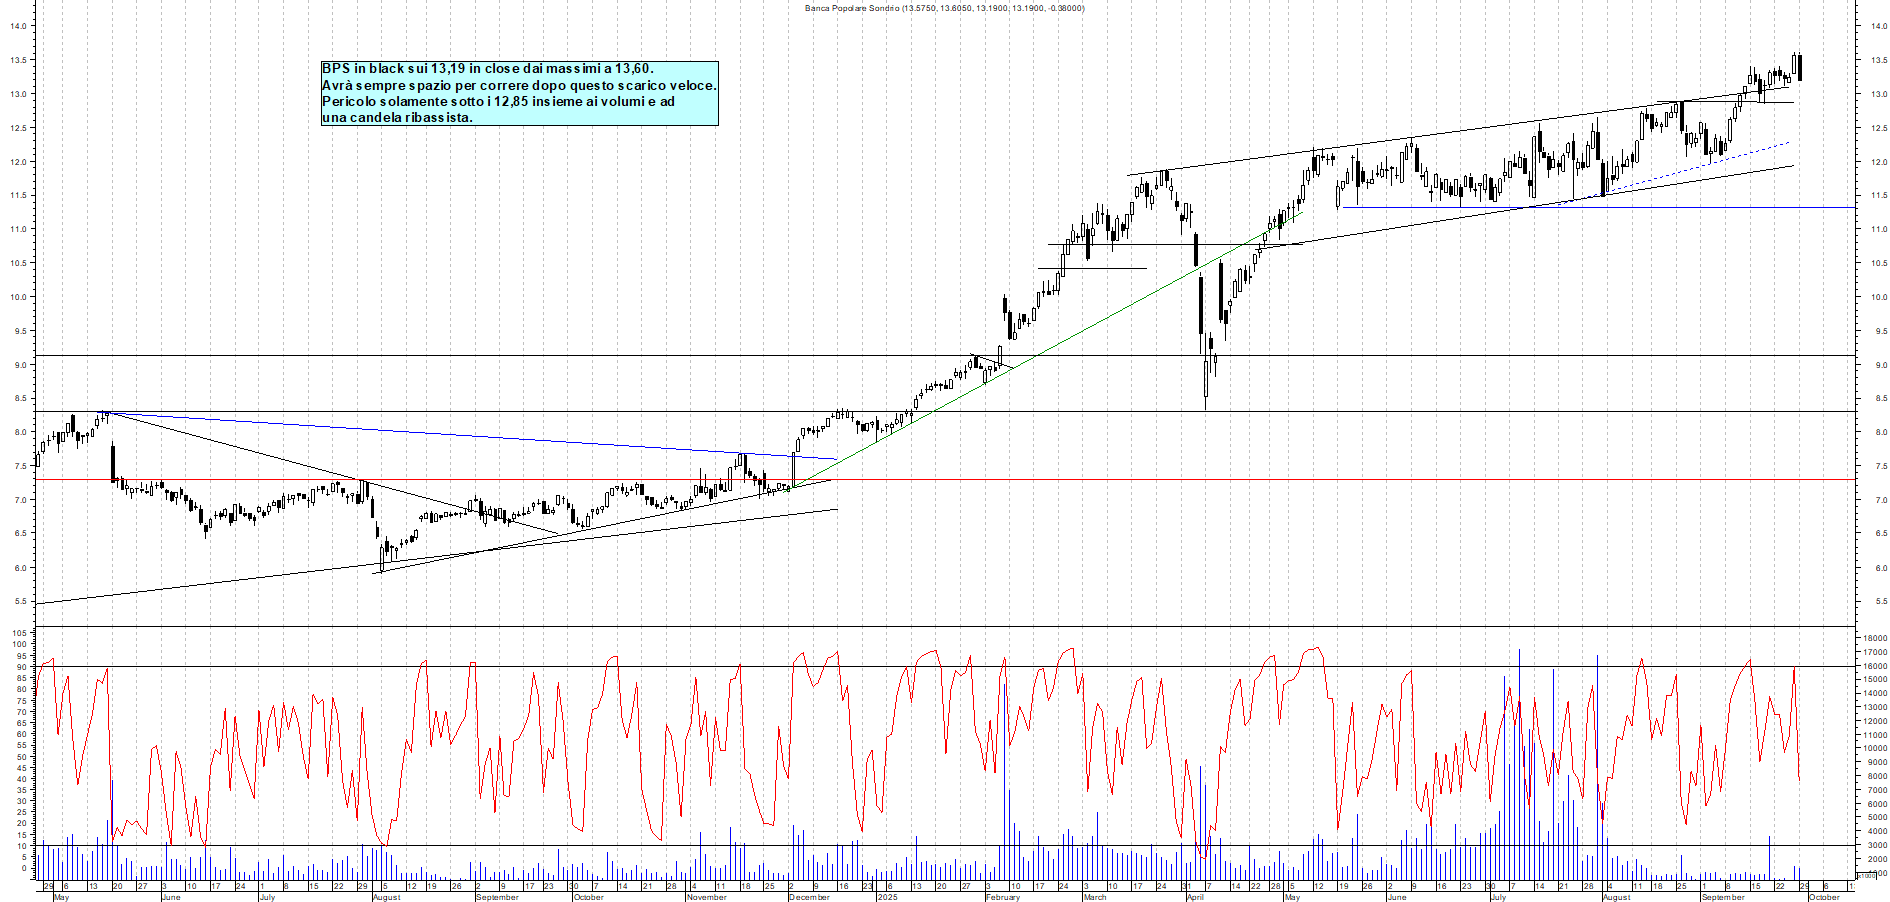The width and height of the screenshot is (1890, 902).
Task: Click the 11.0 price label on right axis
Action: tap(1878, 230)
